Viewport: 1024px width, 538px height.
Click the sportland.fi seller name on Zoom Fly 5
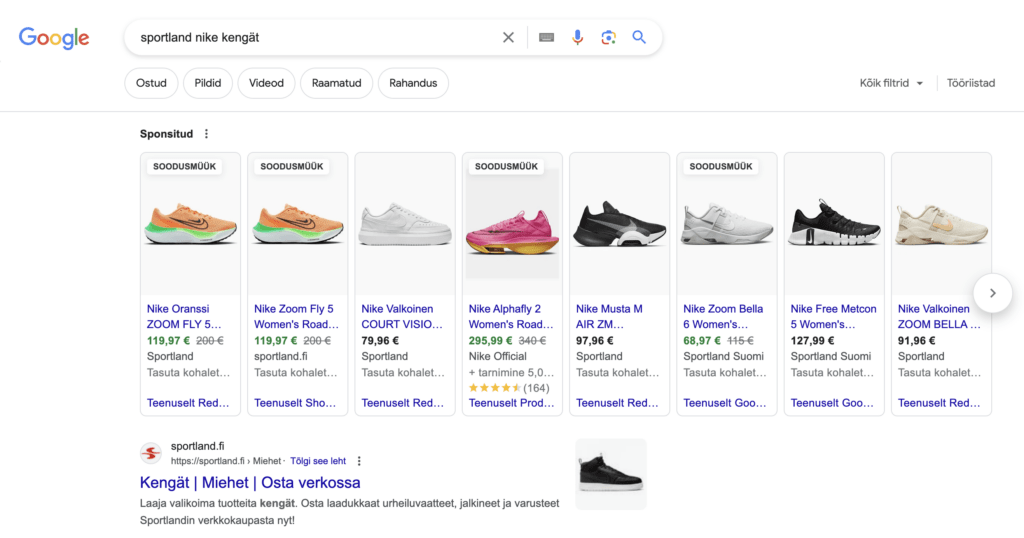click(x=281, y=356)
